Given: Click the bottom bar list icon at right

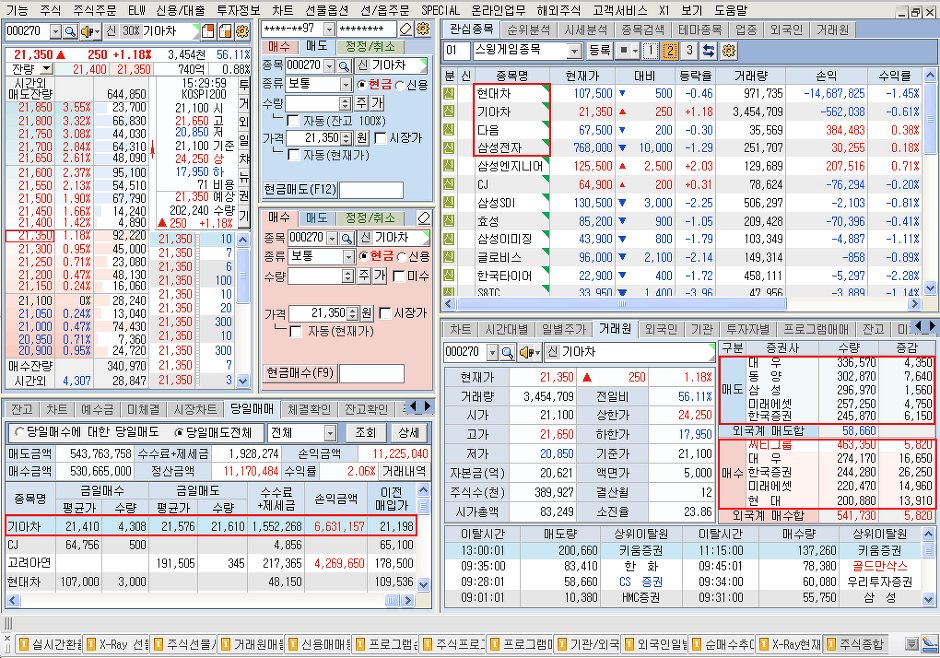Looking at the screenshot, I should click(x=912, y=644).
